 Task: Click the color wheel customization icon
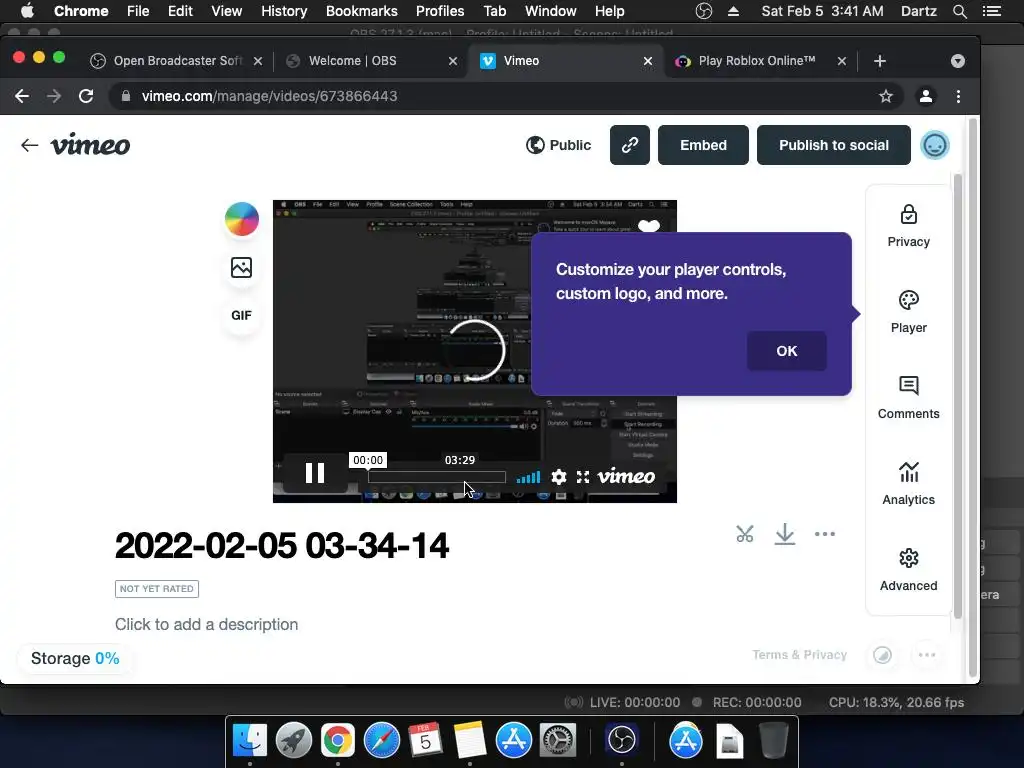[x=242, y=219]
